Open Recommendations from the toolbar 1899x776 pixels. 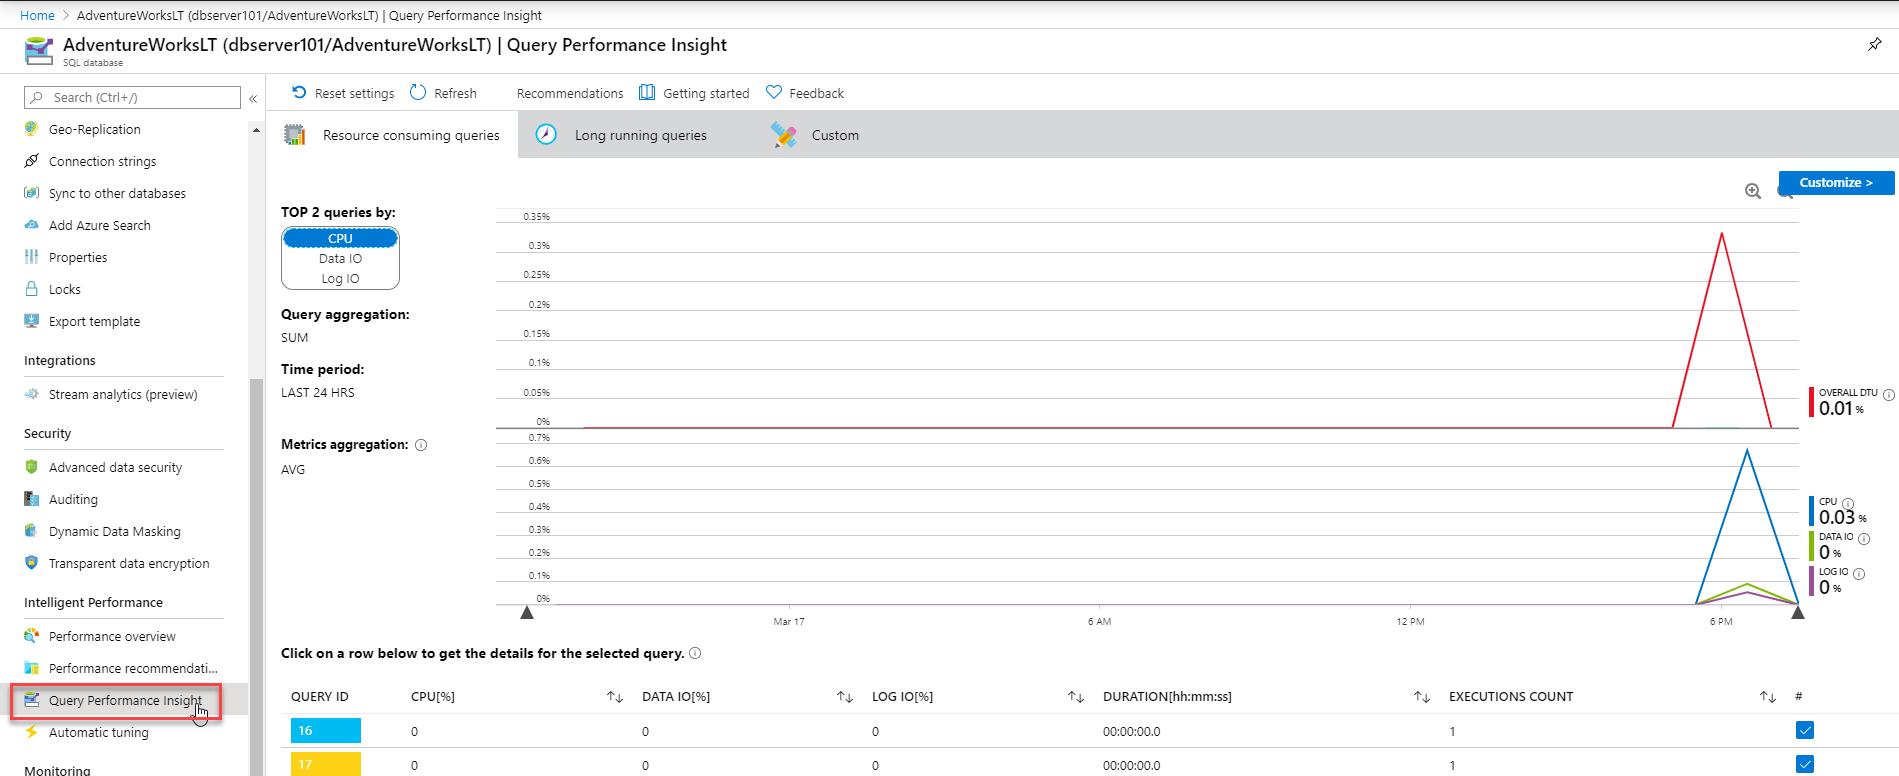570,93
